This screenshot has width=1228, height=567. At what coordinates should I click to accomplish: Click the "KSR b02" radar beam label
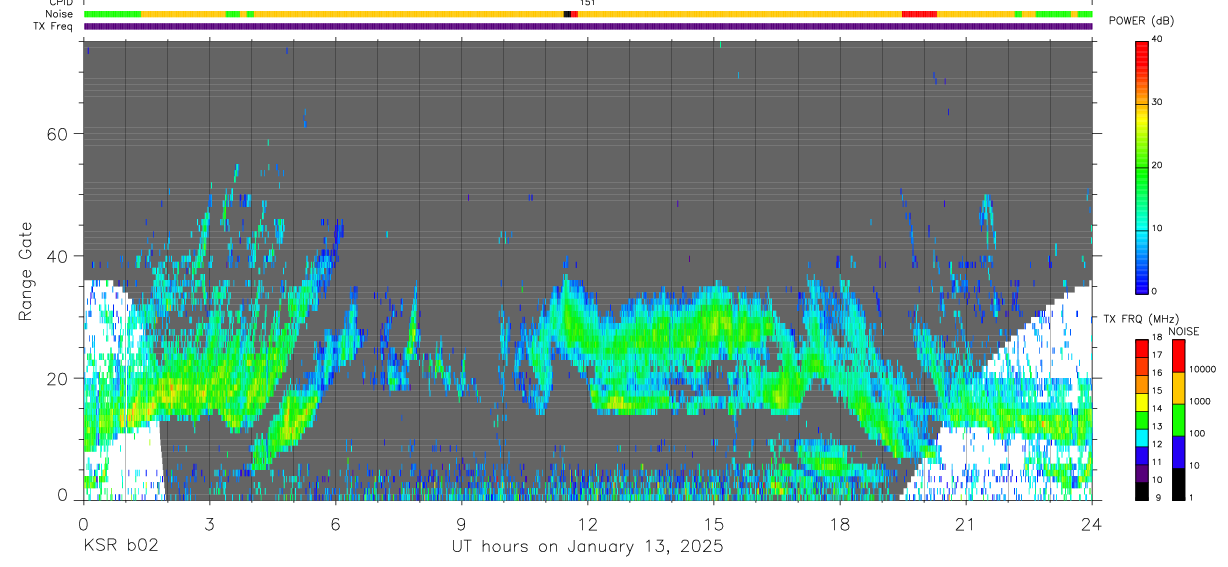pos(120,546)
